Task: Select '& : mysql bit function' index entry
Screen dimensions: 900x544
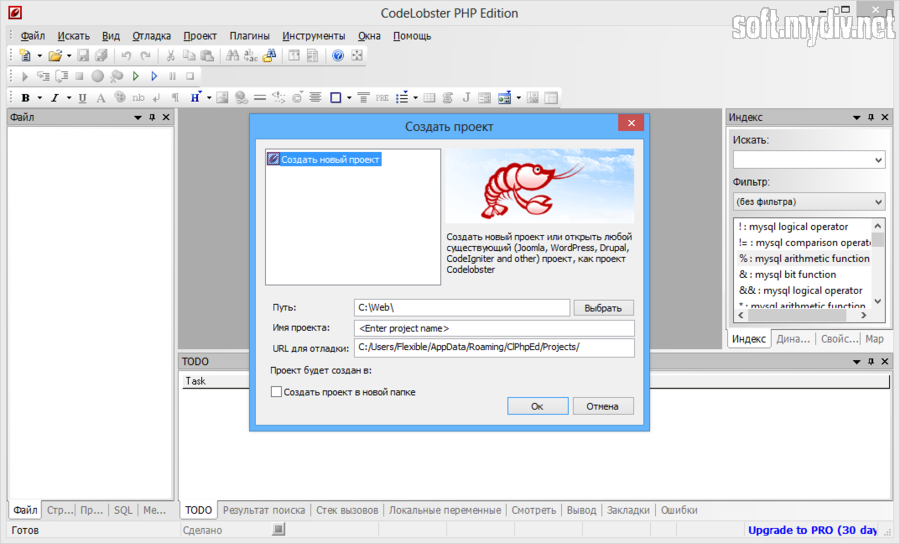Action: coord(788,275)
